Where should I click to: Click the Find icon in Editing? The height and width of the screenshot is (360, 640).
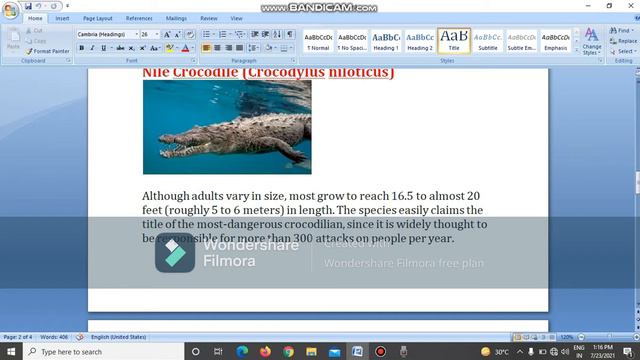[x=613, y=31]
